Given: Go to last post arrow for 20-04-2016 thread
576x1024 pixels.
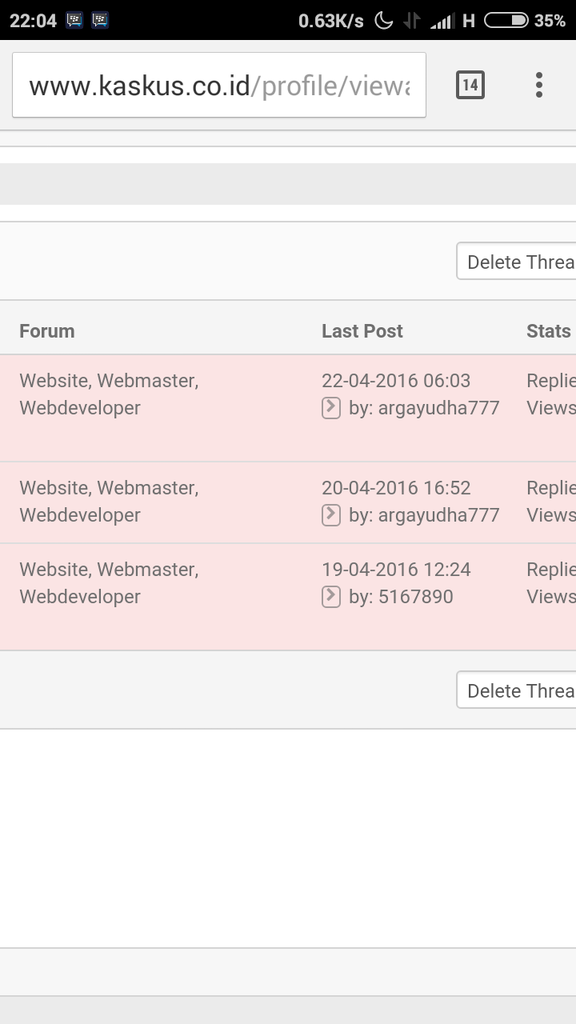Looking at the screenshot, I should coord(331,515).
